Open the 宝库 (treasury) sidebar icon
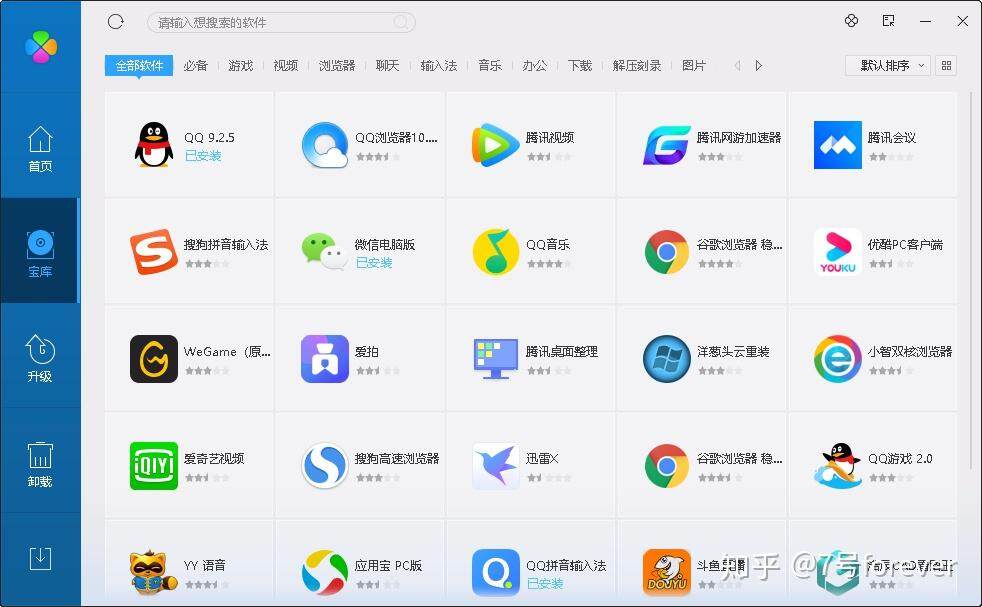Image resolution: width=982 pixels, height=607 pixels. tap(40, 252)
